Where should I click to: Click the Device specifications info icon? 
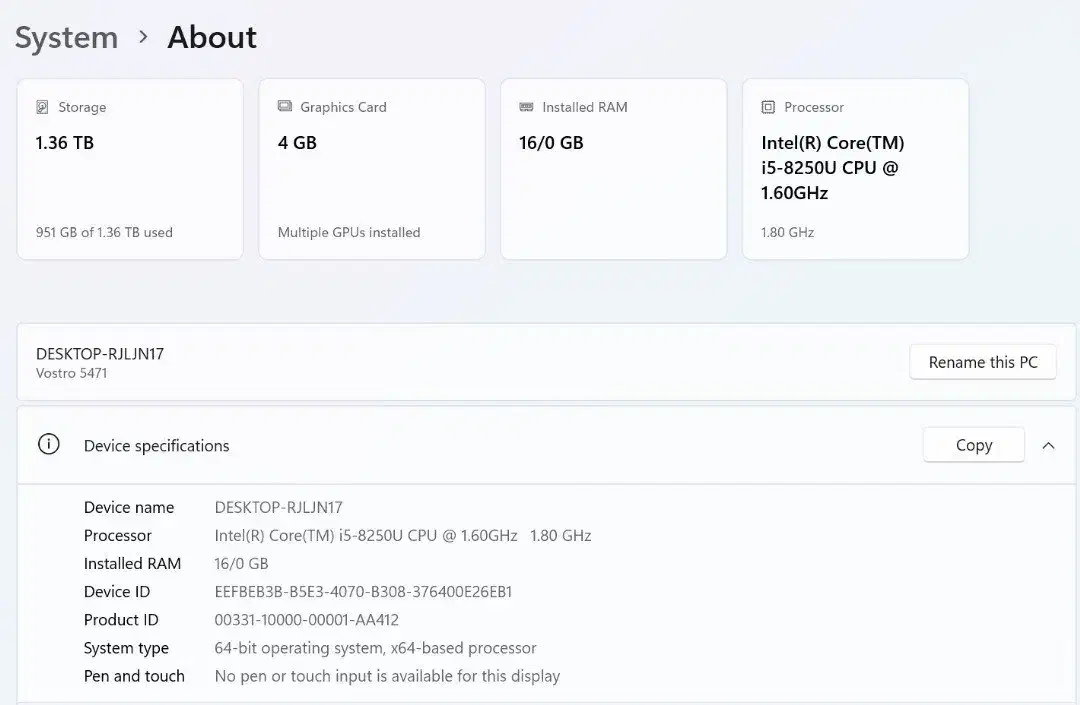click(x=48, y=445)
